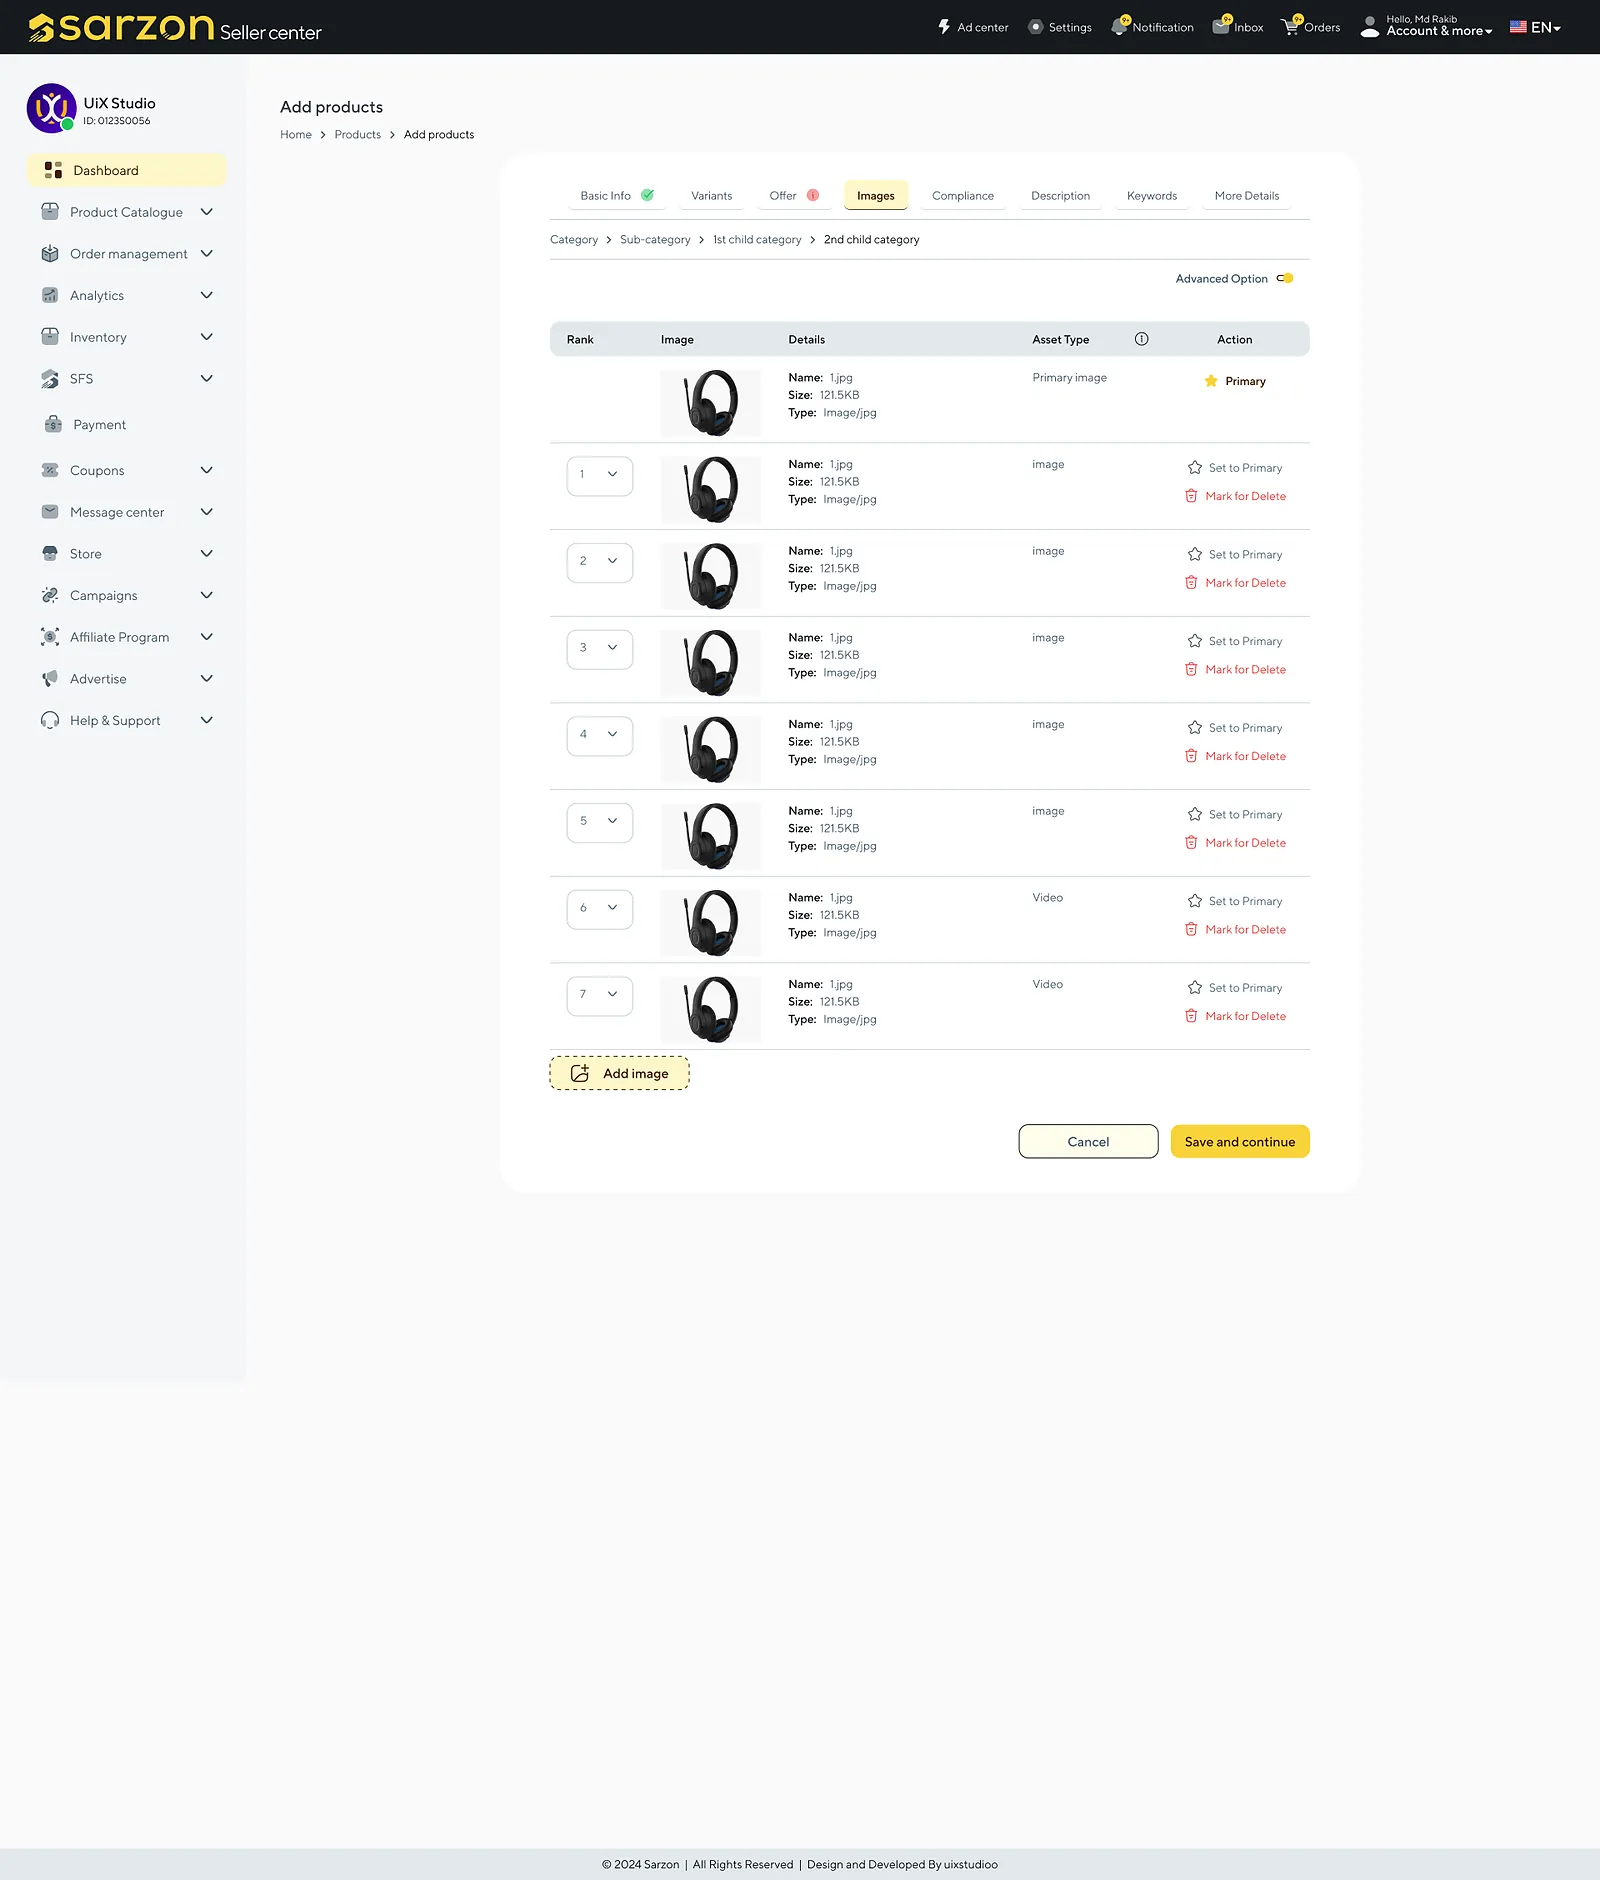
Task: Open the Orders cart icon
Action: [1291, 27]
